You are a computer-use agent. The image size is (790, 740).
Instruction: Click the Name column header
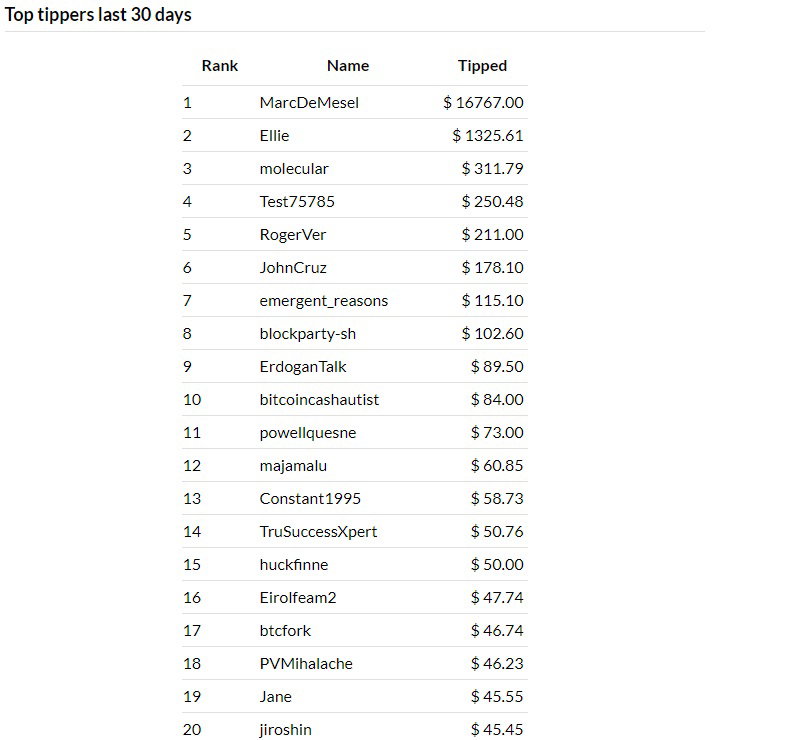point(348,65)
